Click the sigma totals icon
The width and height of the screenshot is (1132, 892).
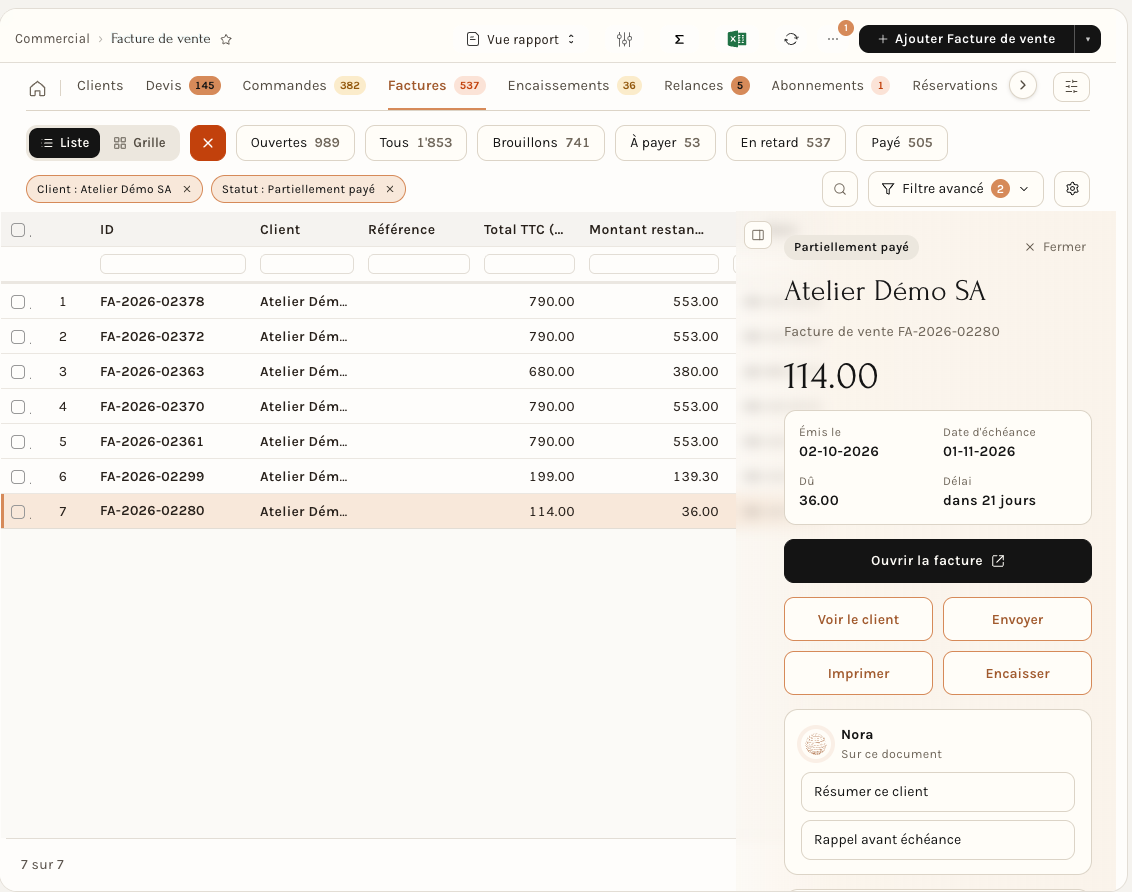(679, 40)
